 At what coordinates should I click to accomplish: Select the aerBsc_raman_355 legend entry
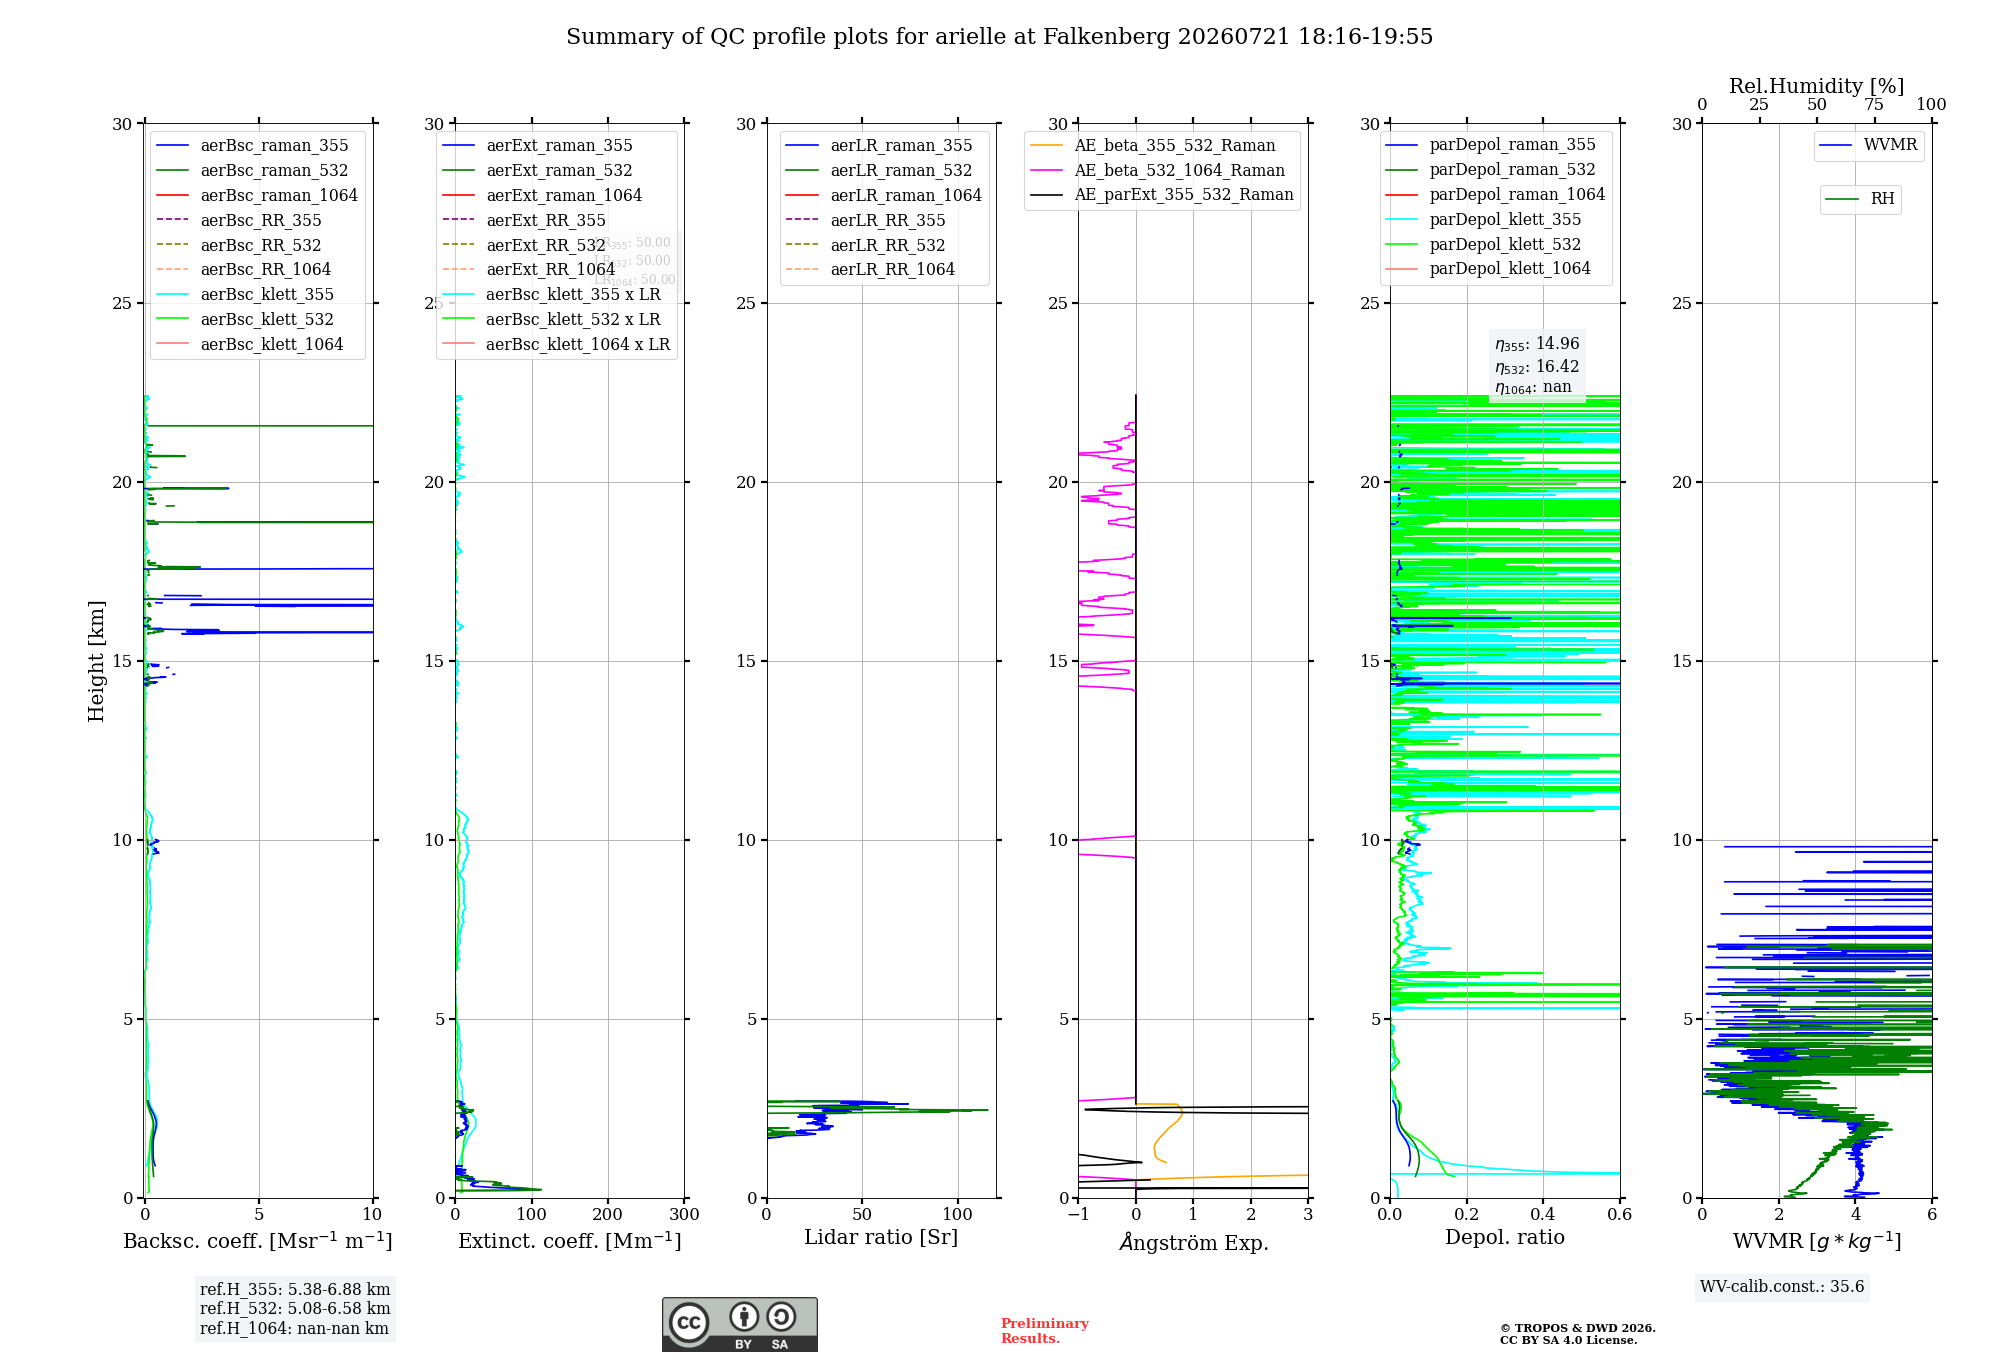coord(253,146)
